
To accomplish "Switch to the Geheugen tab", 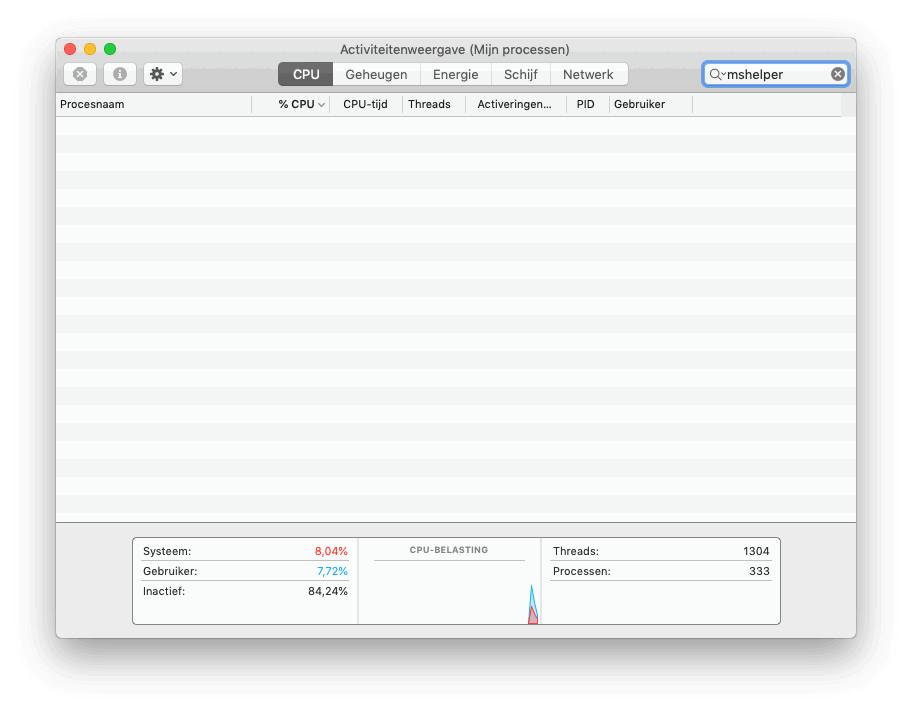I will [x=376, y=74].
